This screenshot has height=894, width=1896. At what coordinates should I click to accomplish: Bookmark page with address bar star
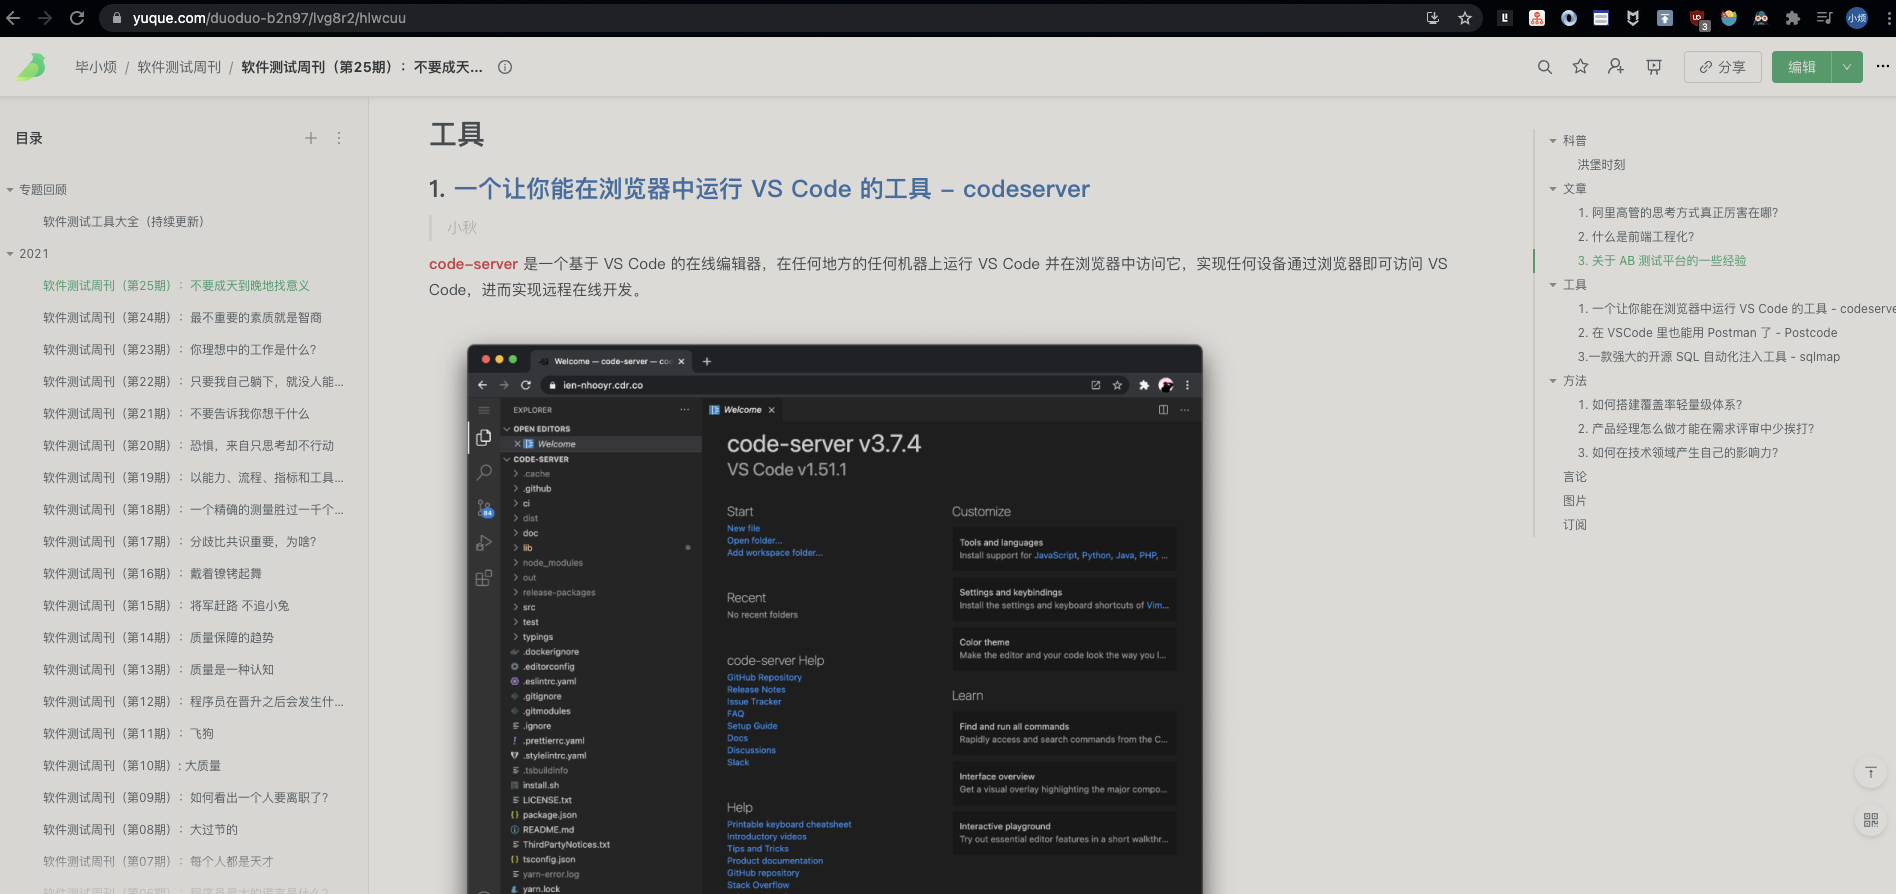1465,18
